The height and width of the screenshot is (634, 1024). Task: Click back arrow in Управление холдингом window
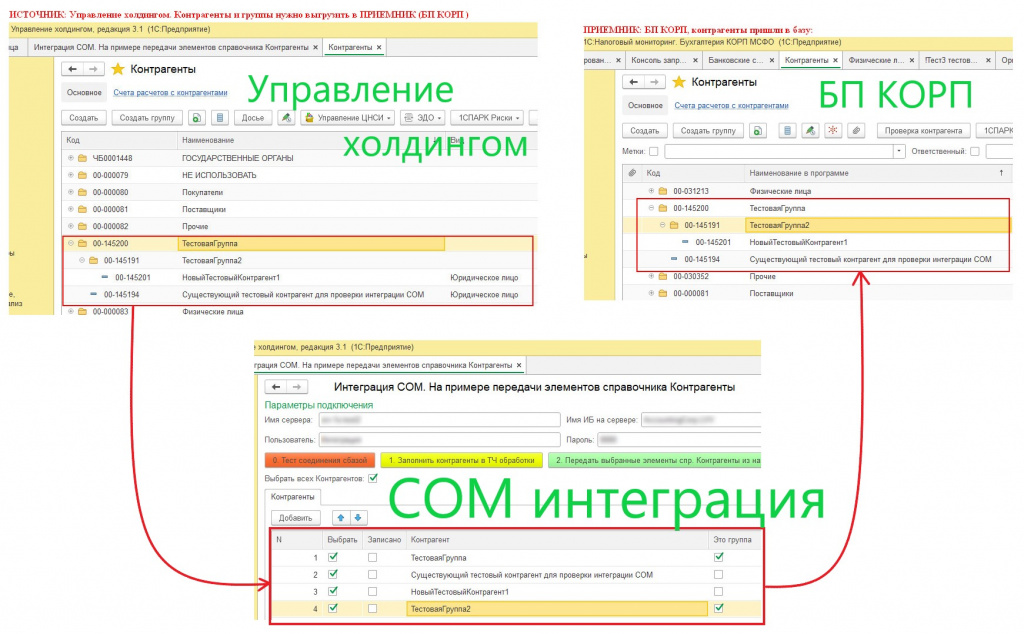pyautogui.click(x=73, y=69)
